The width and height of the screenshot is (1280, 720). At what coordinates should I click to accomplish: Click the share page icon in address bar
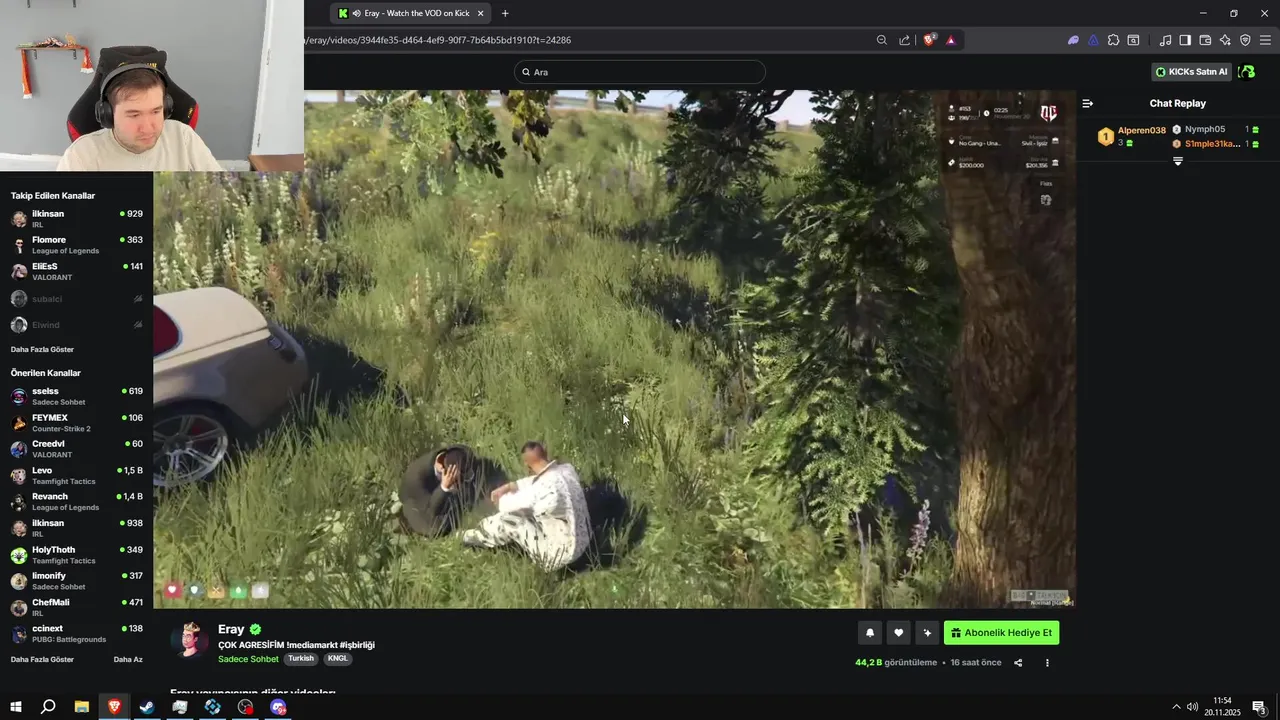(904, 40)
